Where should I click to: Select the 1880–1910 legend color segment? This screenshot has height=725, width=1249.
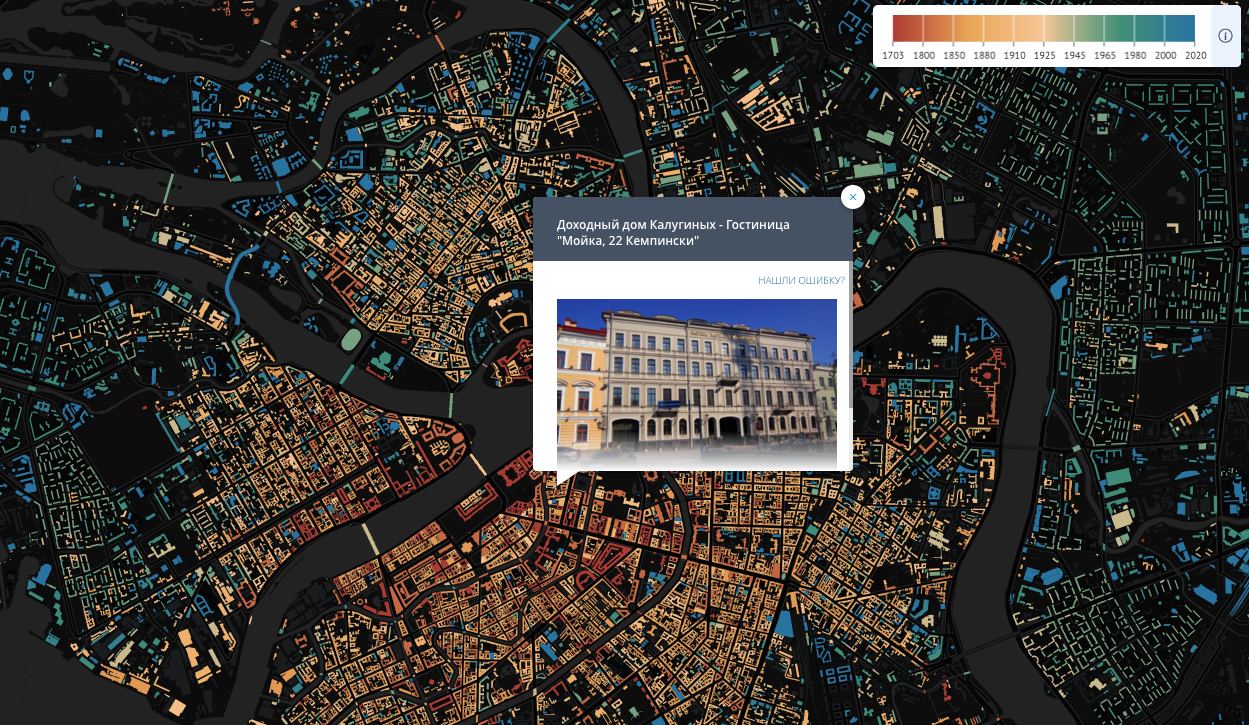(x=998, y=28)
